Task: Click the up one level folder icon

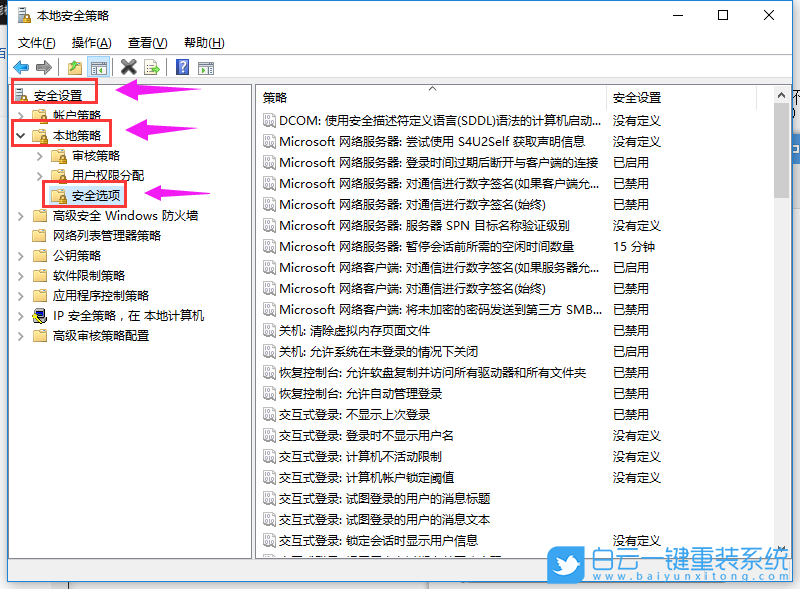Action: click(76, 67)
